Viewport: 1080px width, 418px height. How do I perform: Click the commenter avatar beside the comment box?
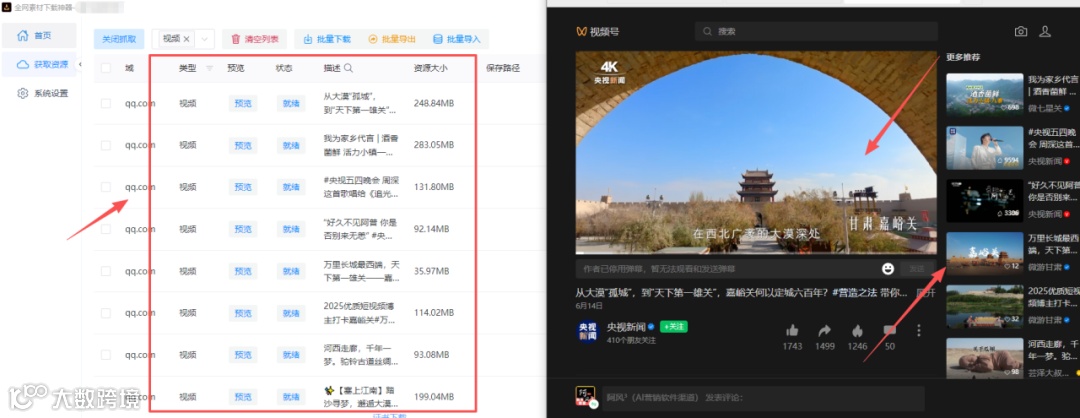click(x=585, y=397)
